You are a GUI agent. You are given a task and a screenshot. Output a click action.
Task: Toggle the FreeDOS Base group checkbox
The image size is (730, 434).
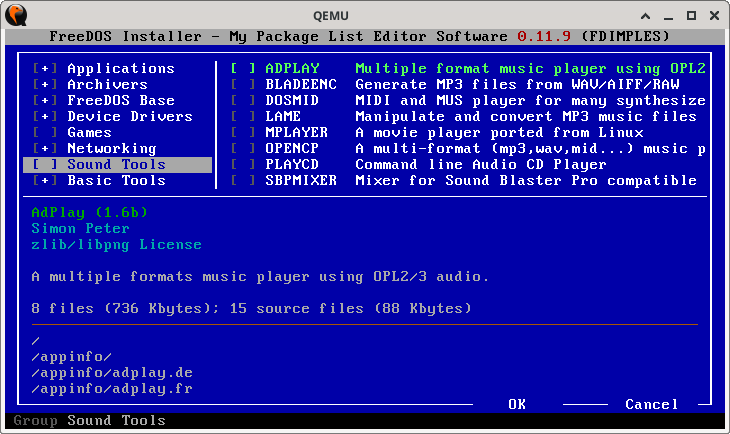pos(45,100)
